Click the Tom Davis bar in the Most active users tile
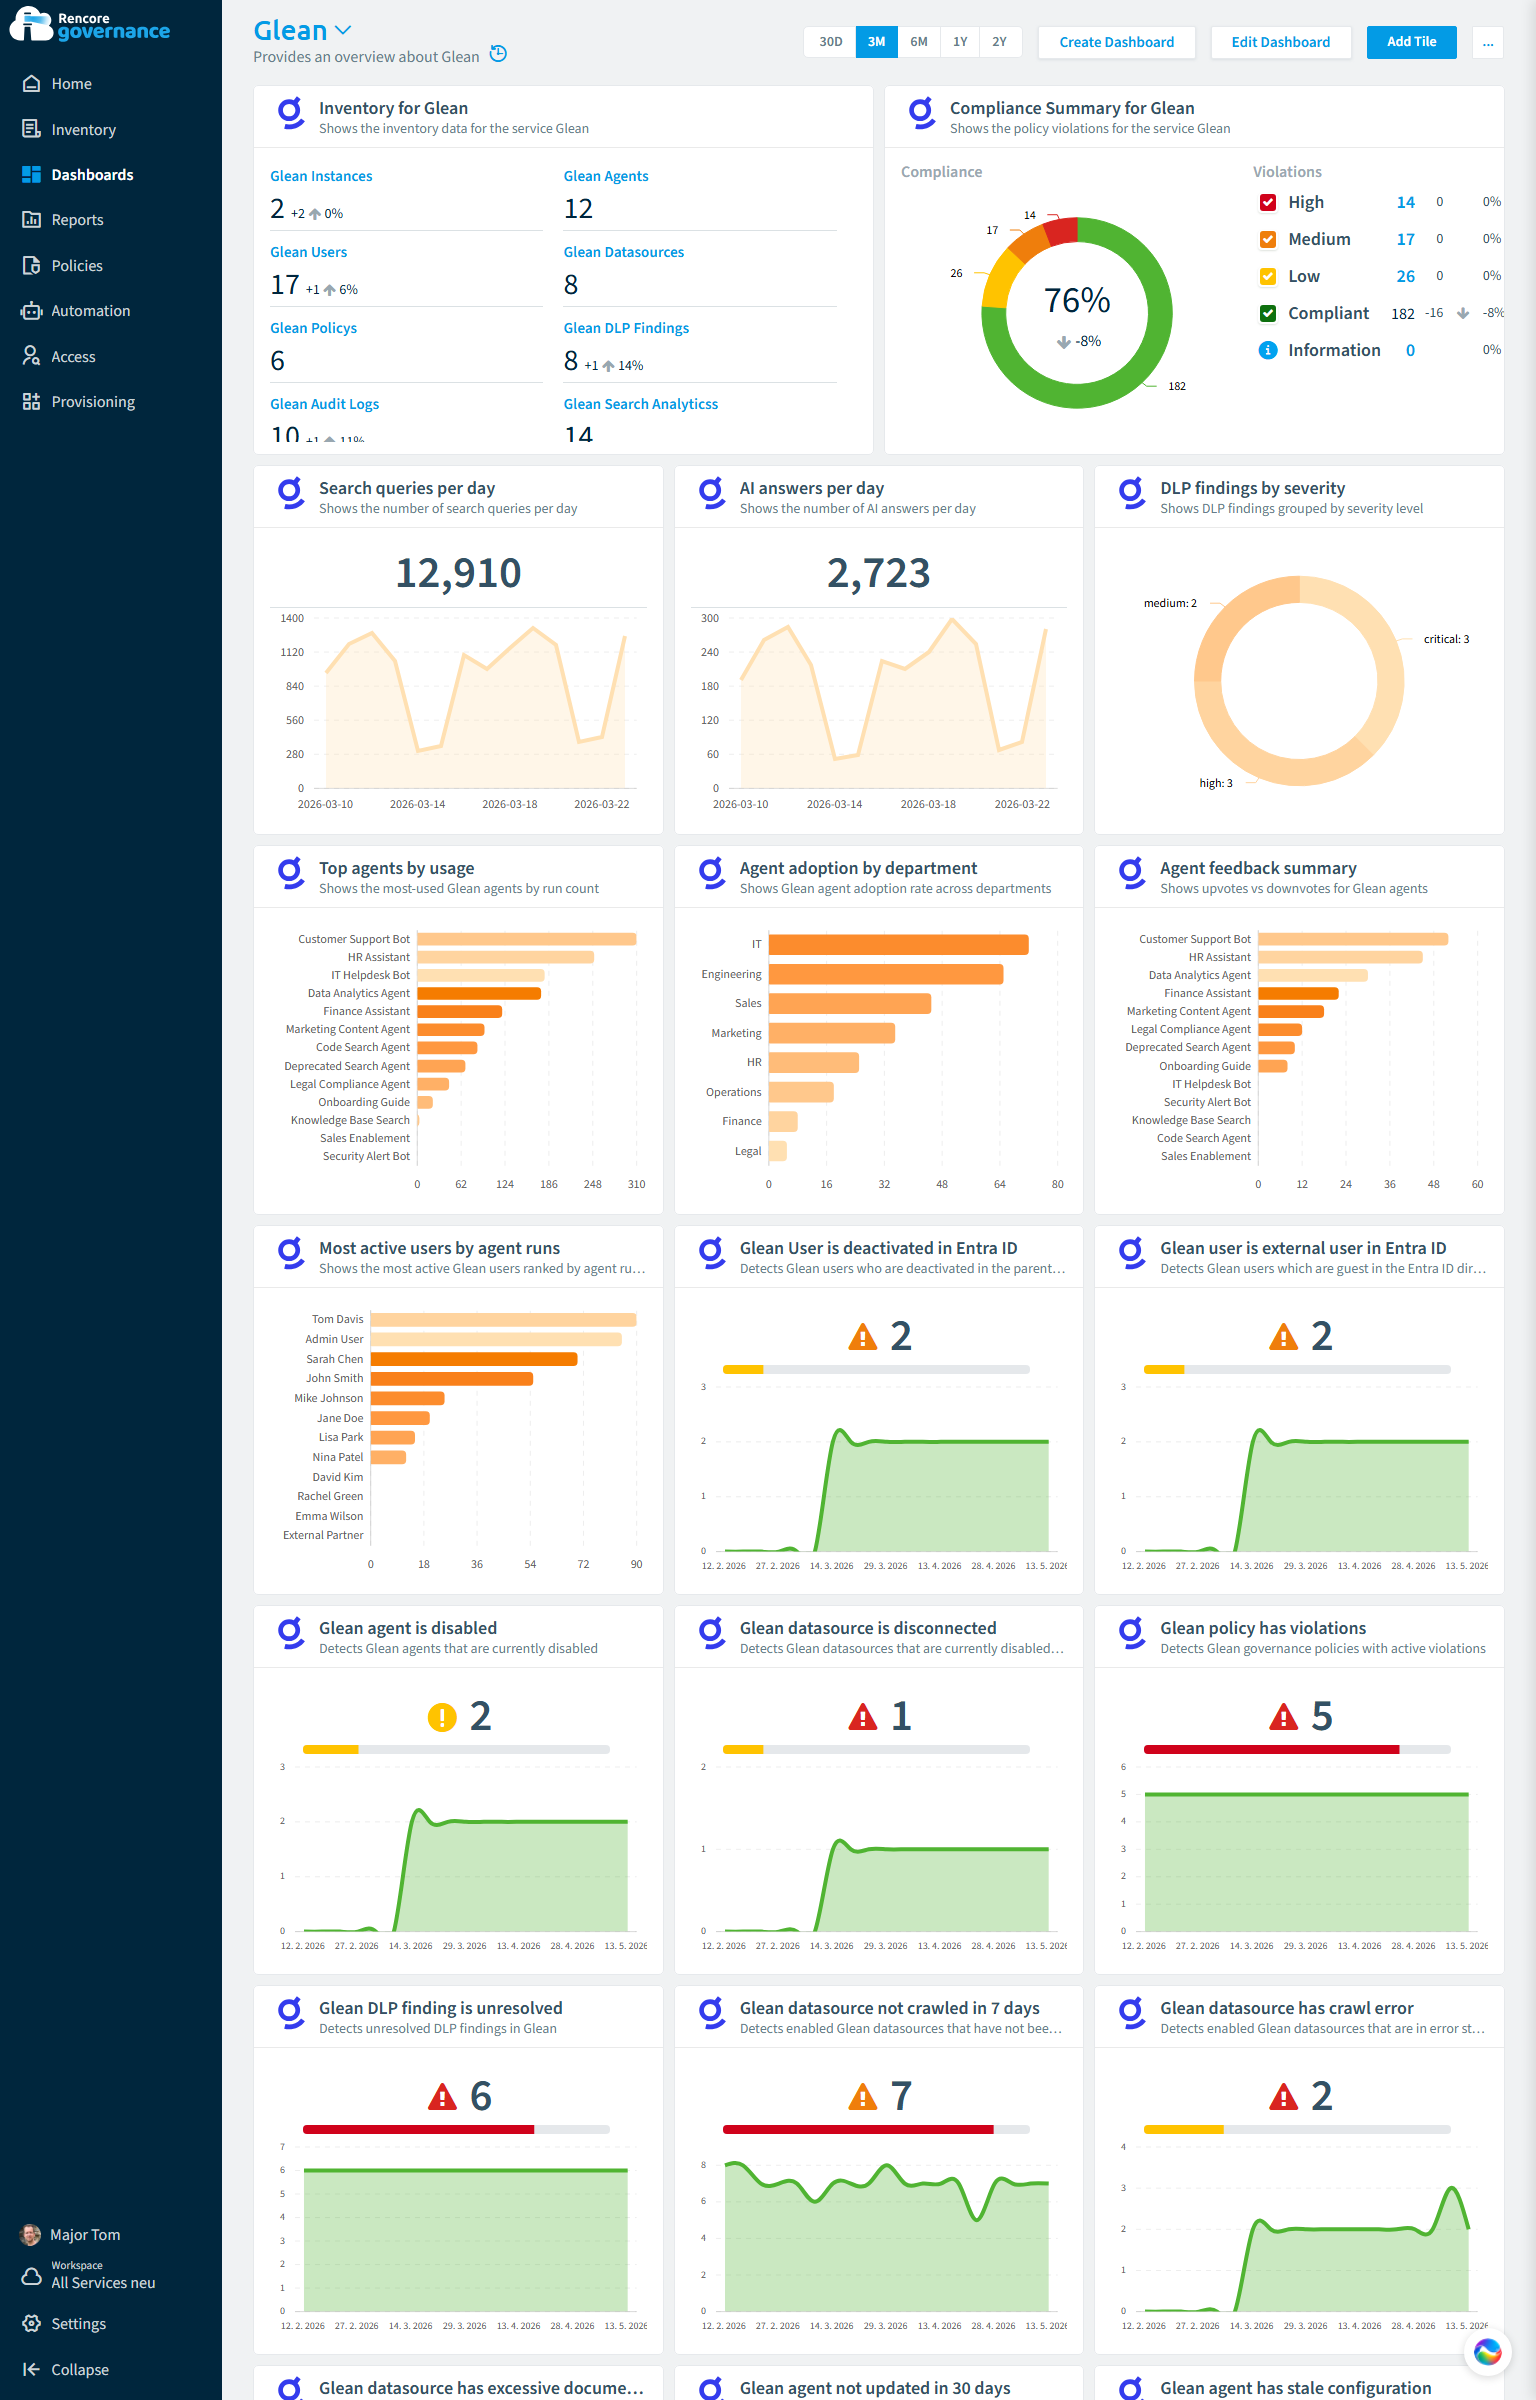 coord(503,1319)
